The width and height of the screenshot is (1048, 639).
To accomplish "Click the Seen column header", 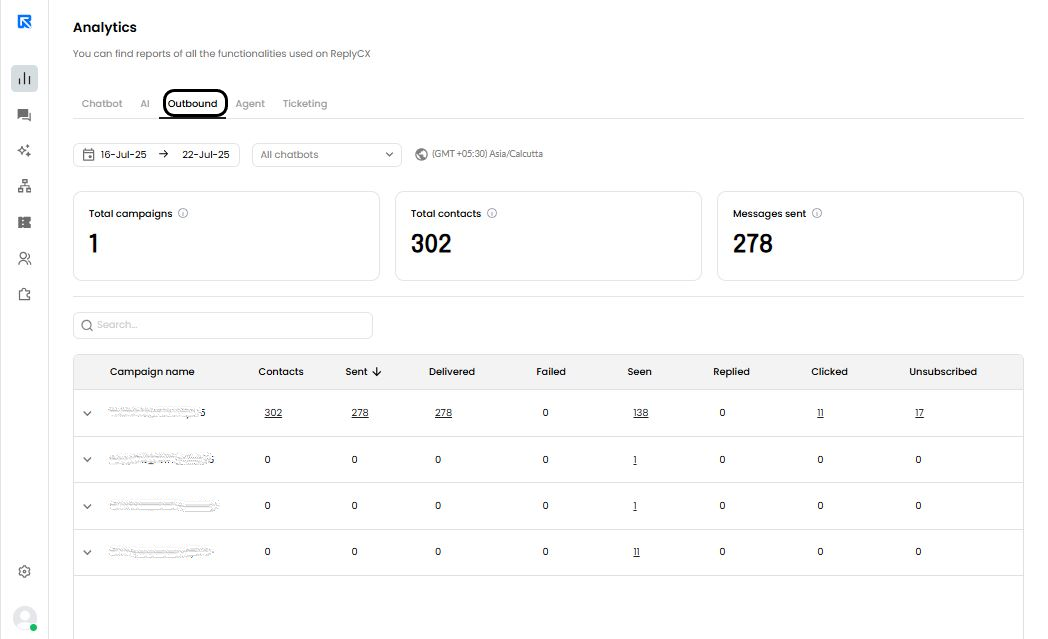I will tap(639, 372).
